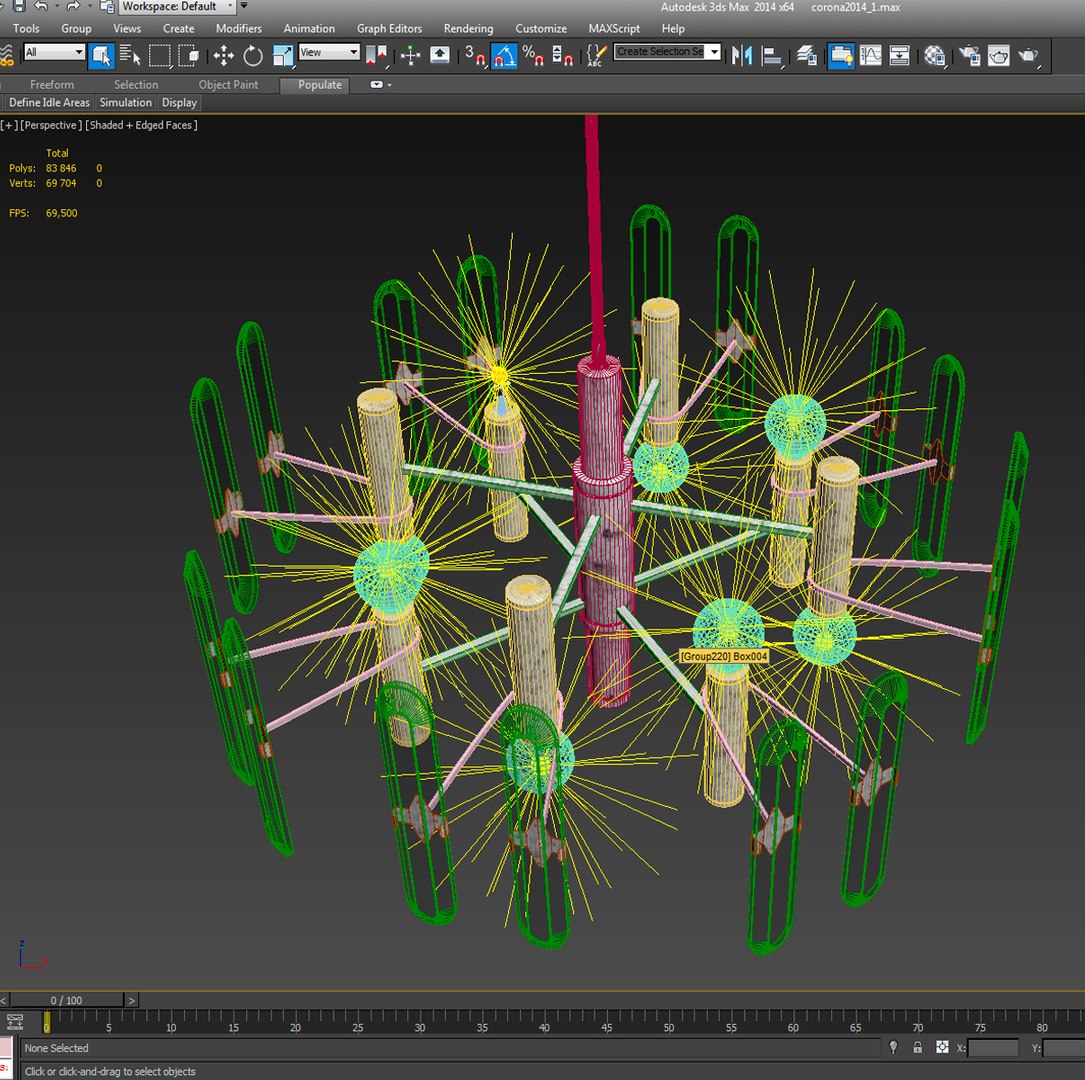The height and width of the screenshot is (1080, 1085).
Task: Step time slider to next frame arrow
Action: [x=131, y=1000]
